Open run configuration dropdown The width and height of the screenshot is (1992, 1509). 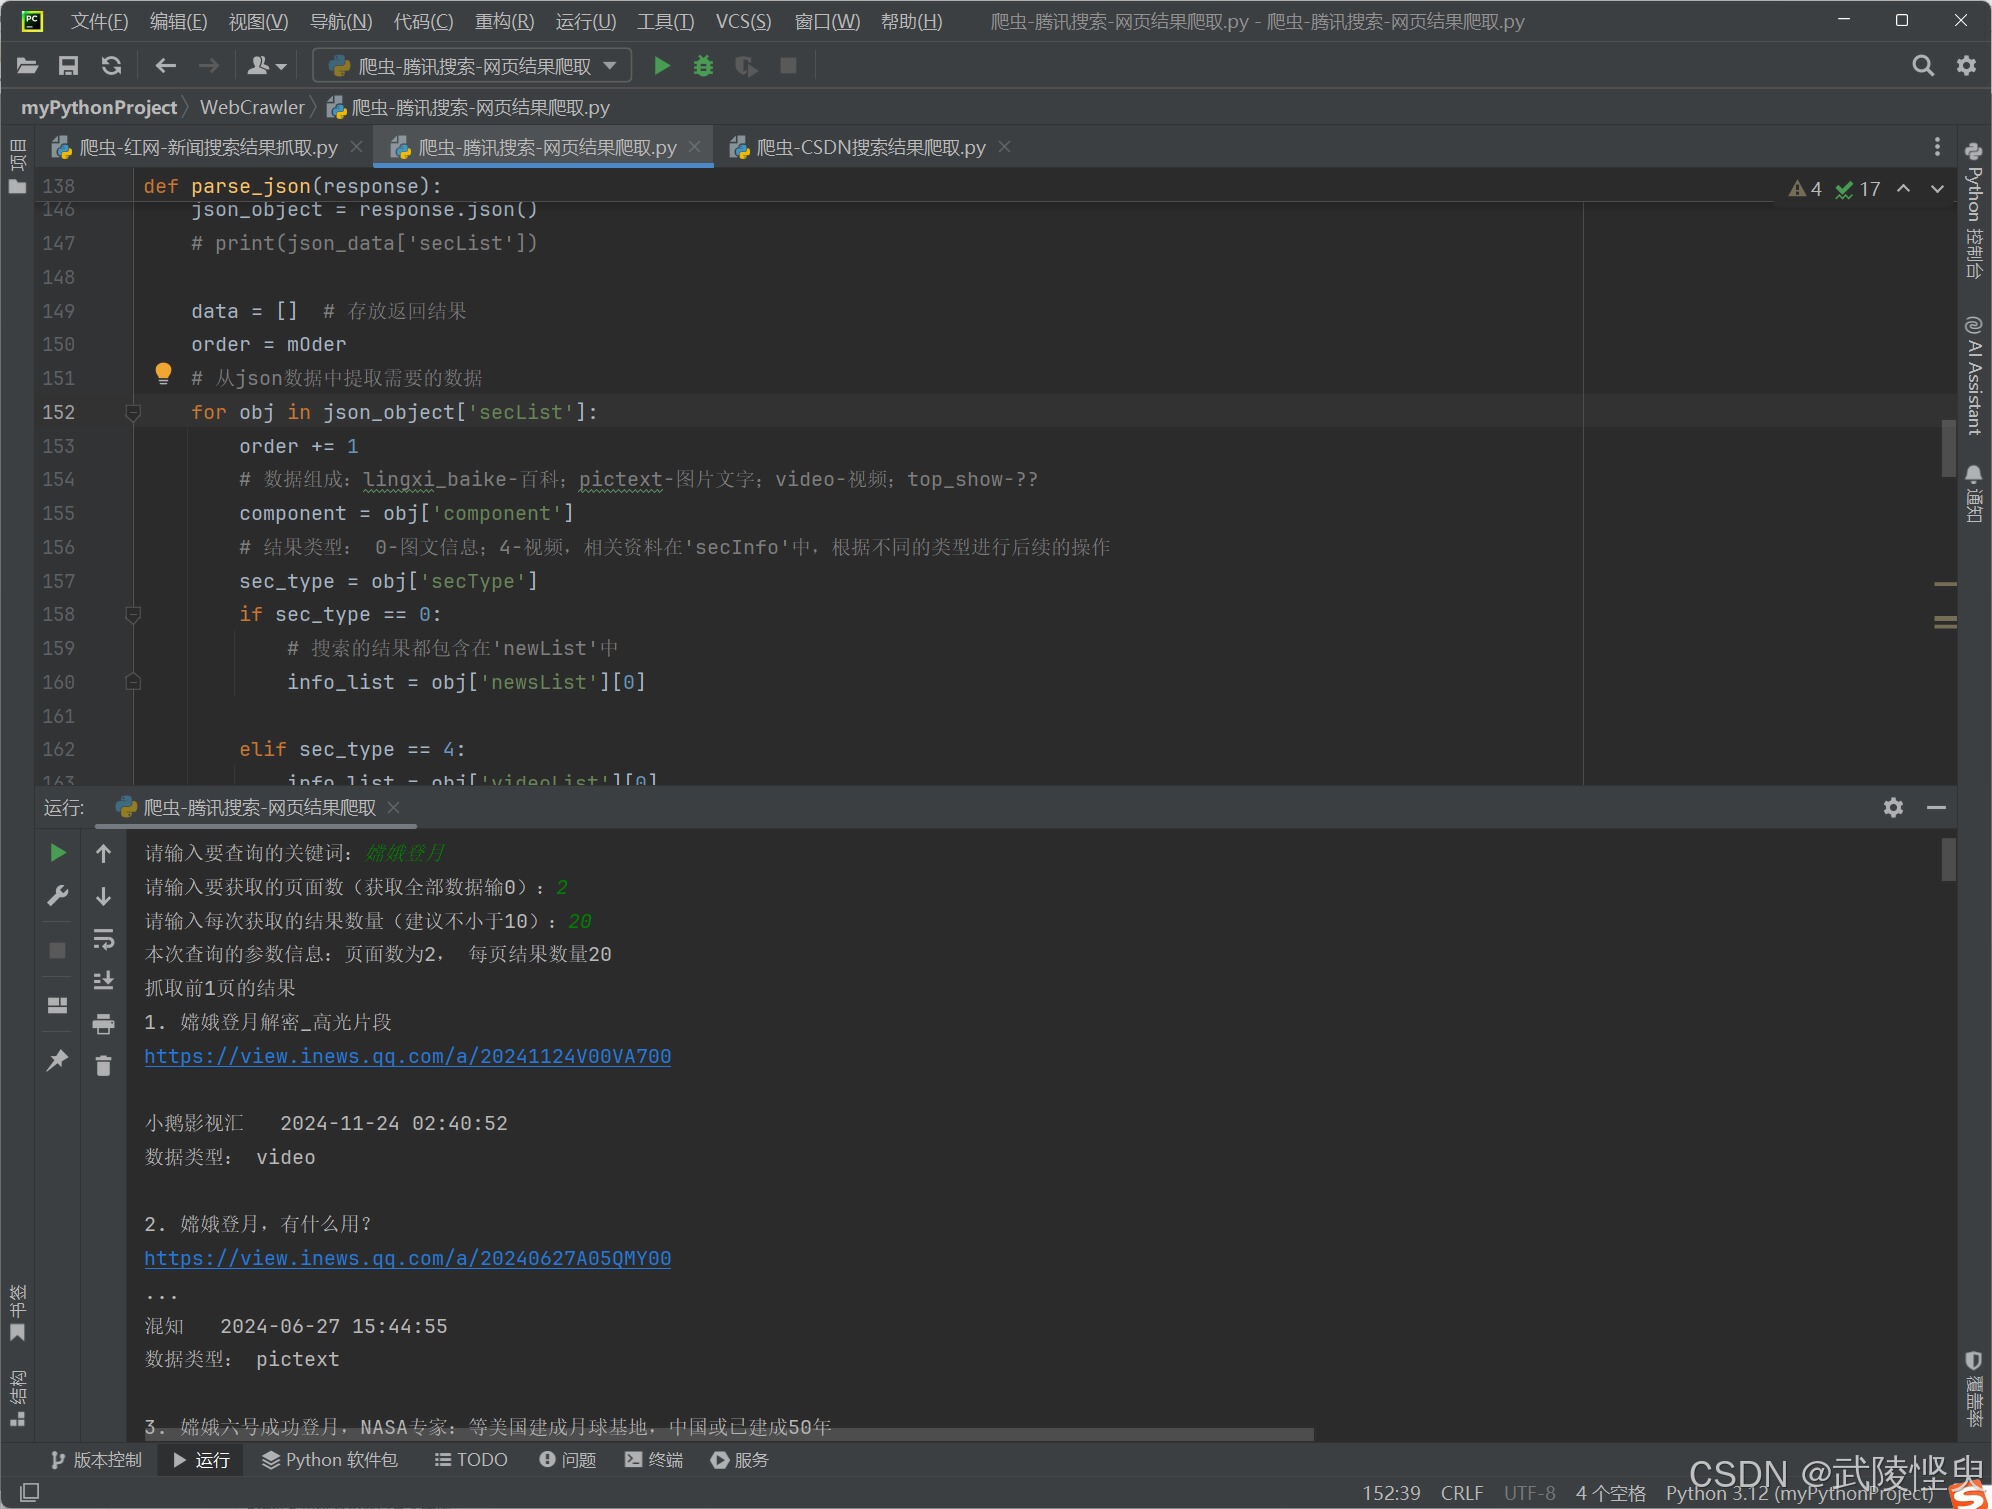472,66
